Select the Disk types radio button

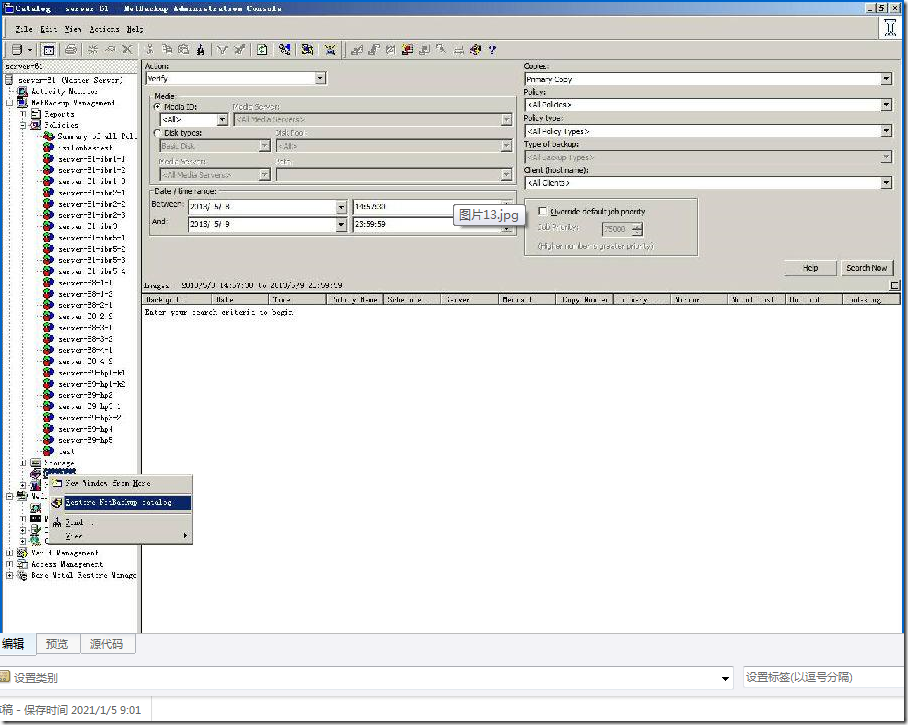pyautogui.click(x=157, y=132)
